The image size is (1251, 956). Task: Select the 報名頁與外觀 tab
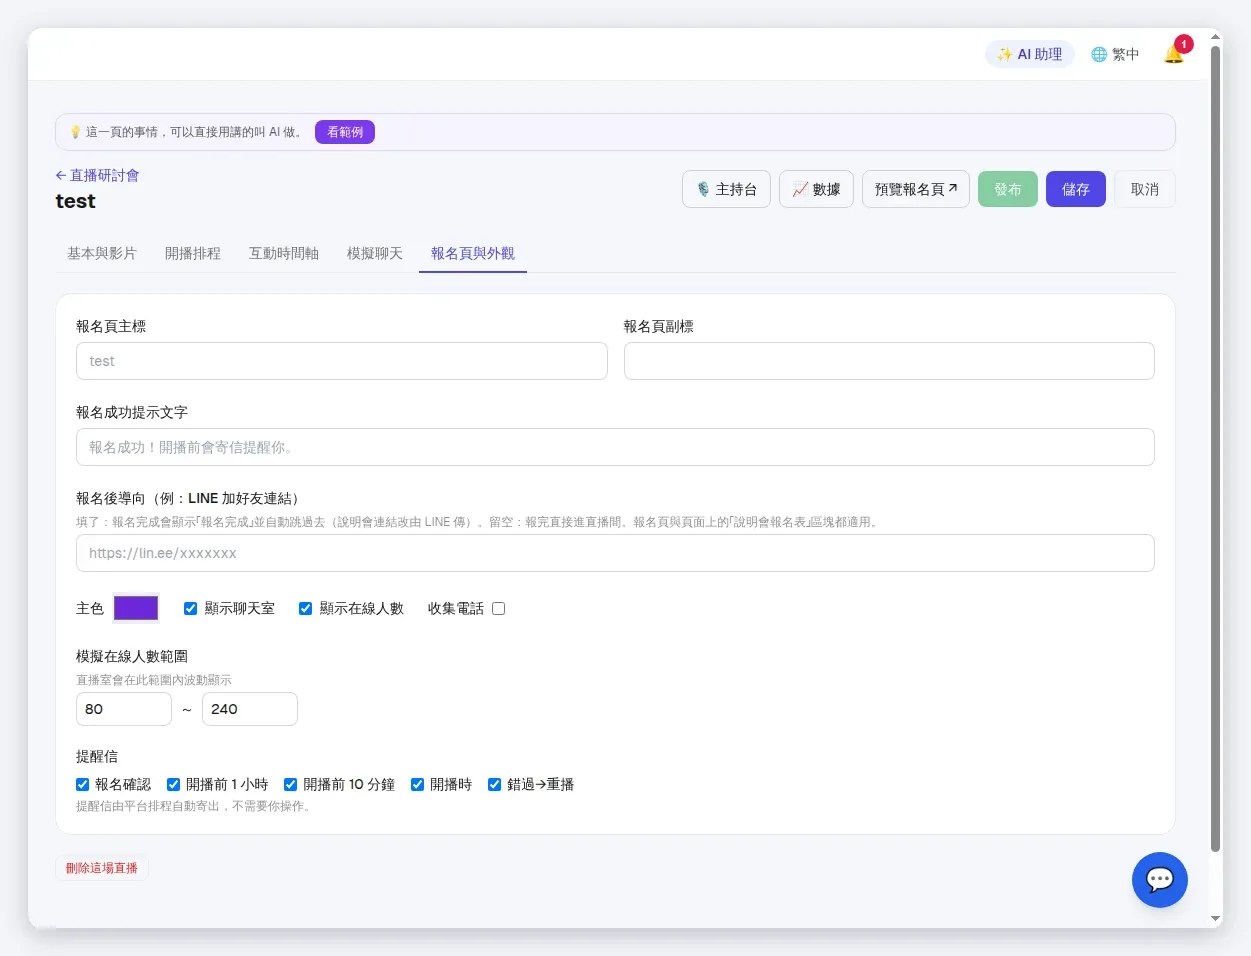473,253
